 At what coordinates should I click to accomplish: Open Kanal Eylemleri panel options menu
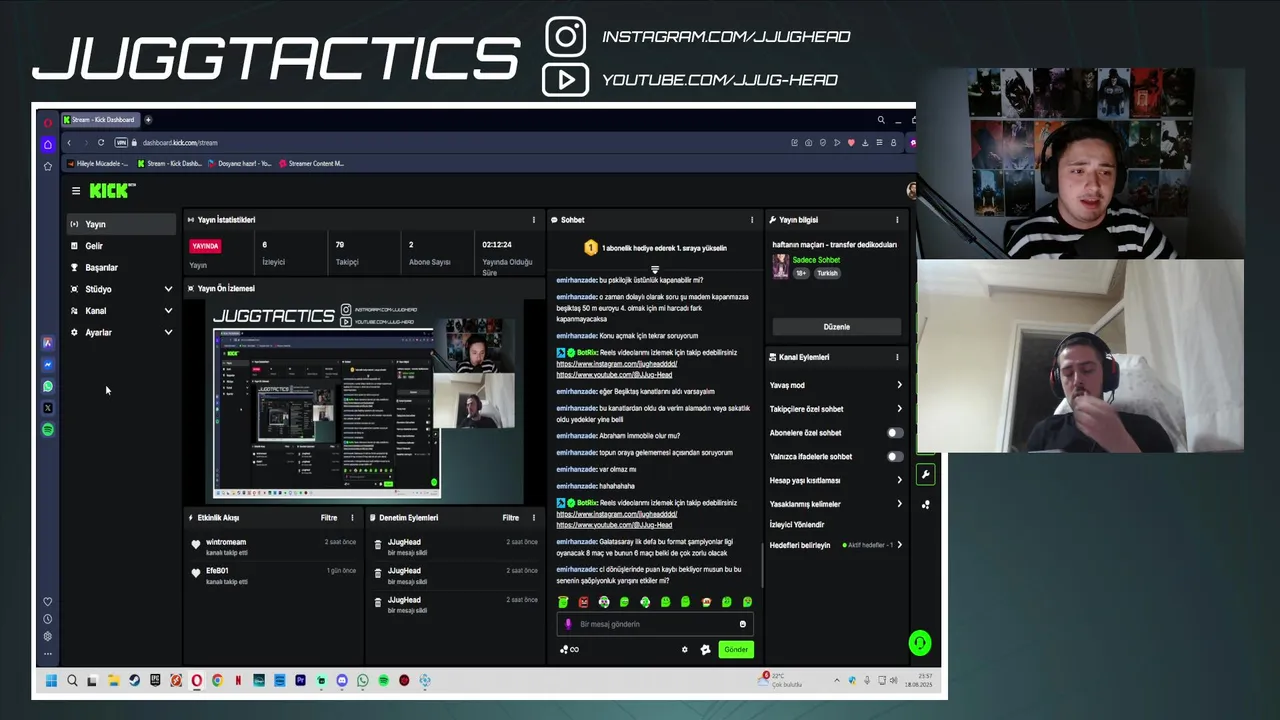click(897, 357)
